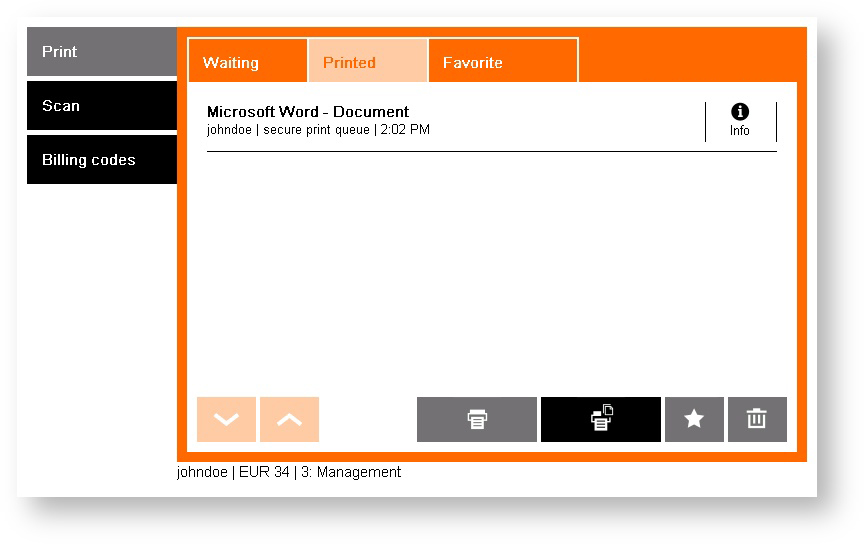
Task: Open job details via Info icon
Action: pos(740,112)
